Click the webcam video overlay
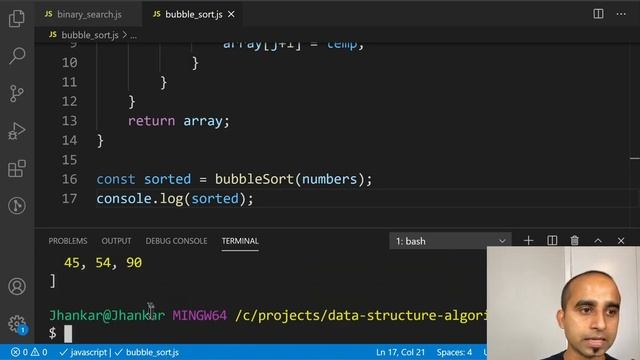640x360 pixels. coord(563,303)
